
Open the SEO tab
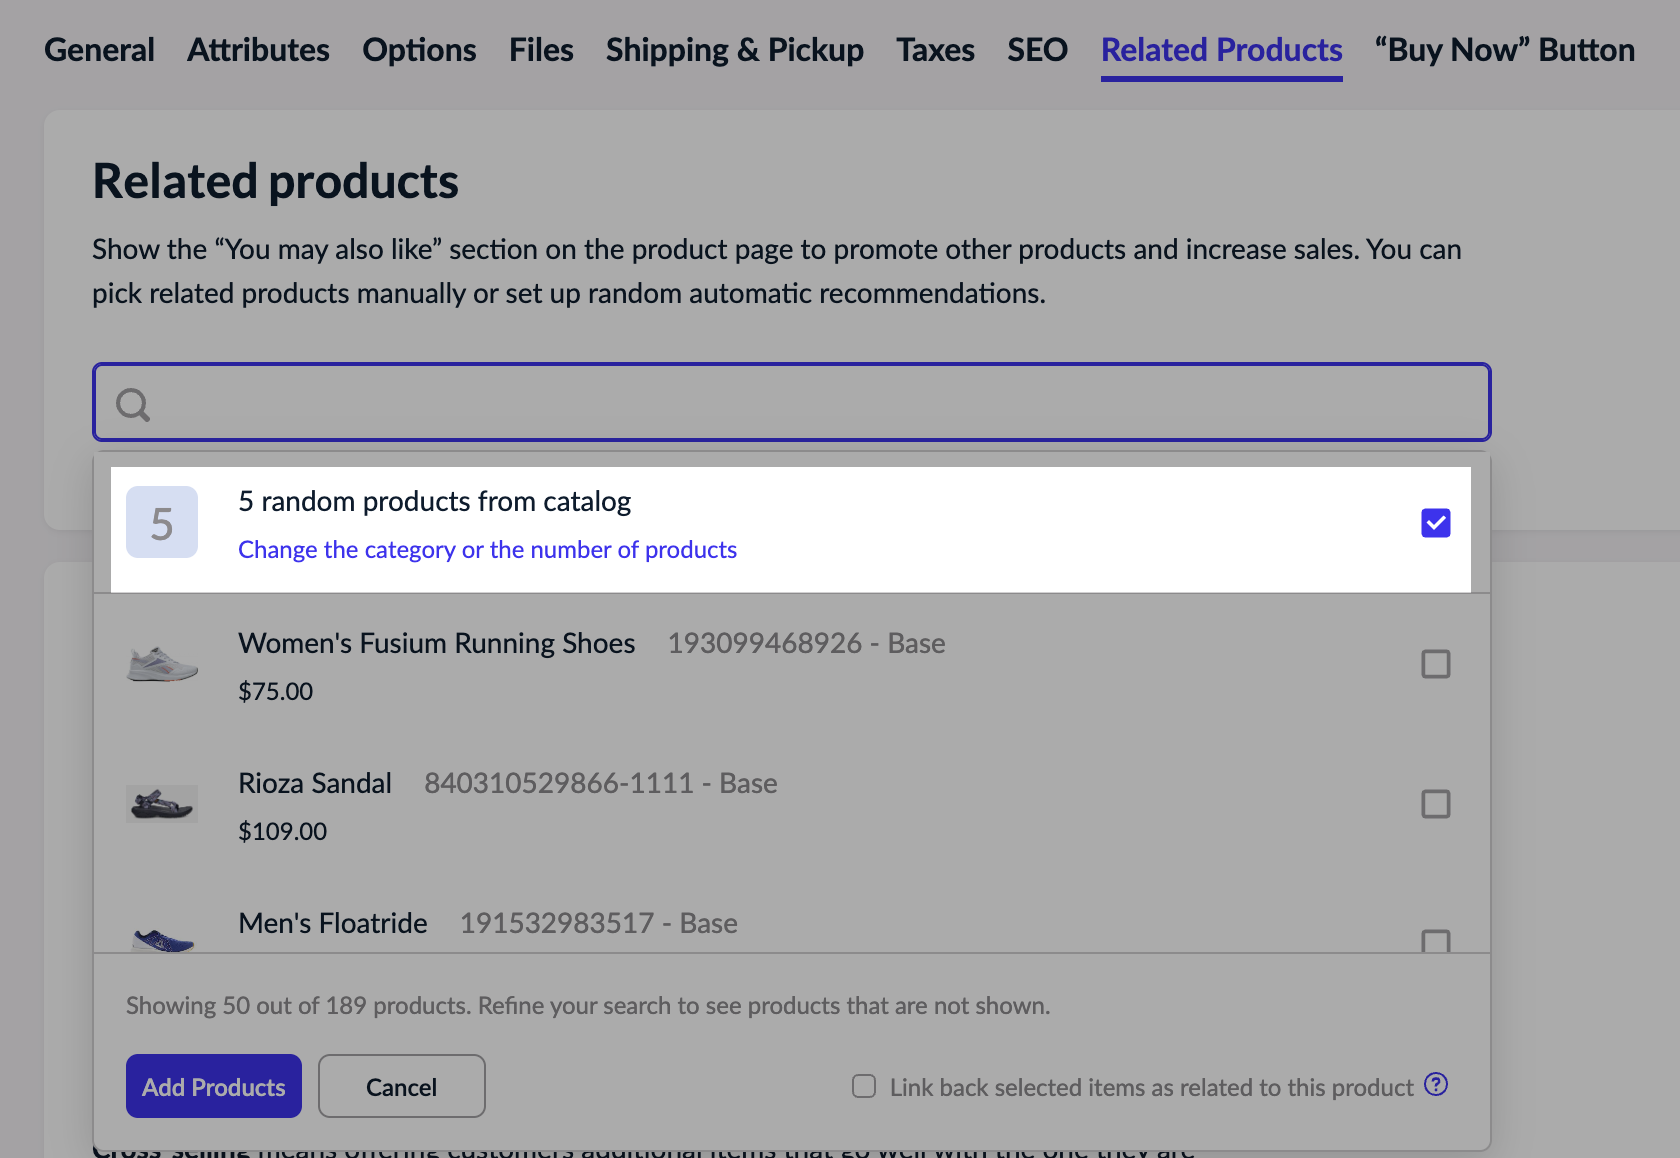tap(1037, 50)
